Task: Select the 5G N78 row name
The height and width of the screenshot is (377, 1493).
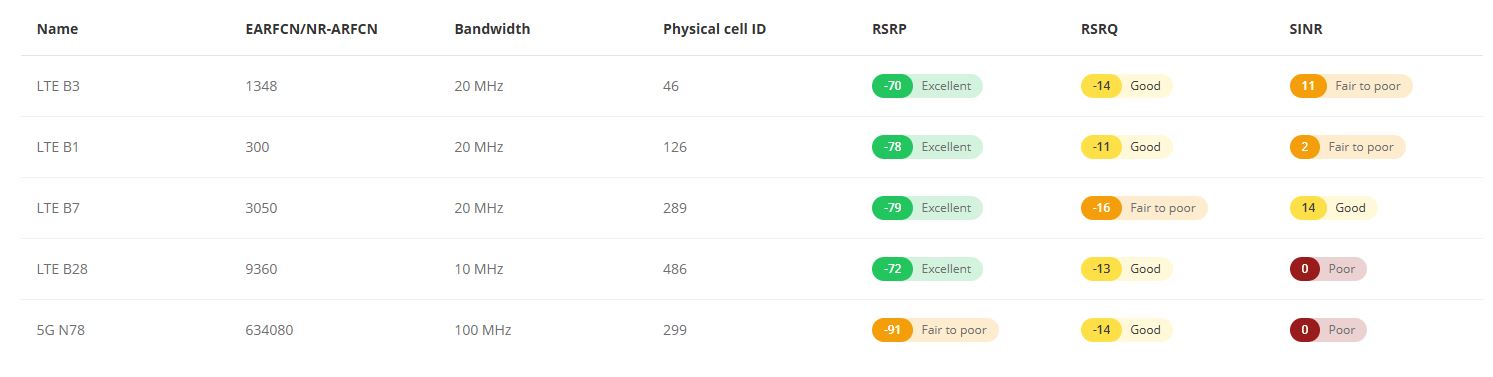Action: [x=61, y=330]
